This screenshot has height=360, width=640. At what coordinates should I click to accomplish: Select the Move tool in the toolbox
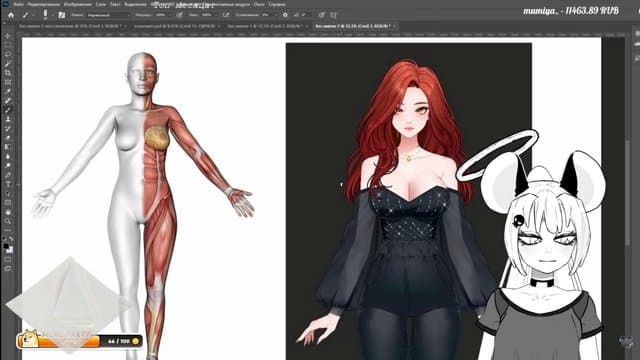tap(8, 36)
